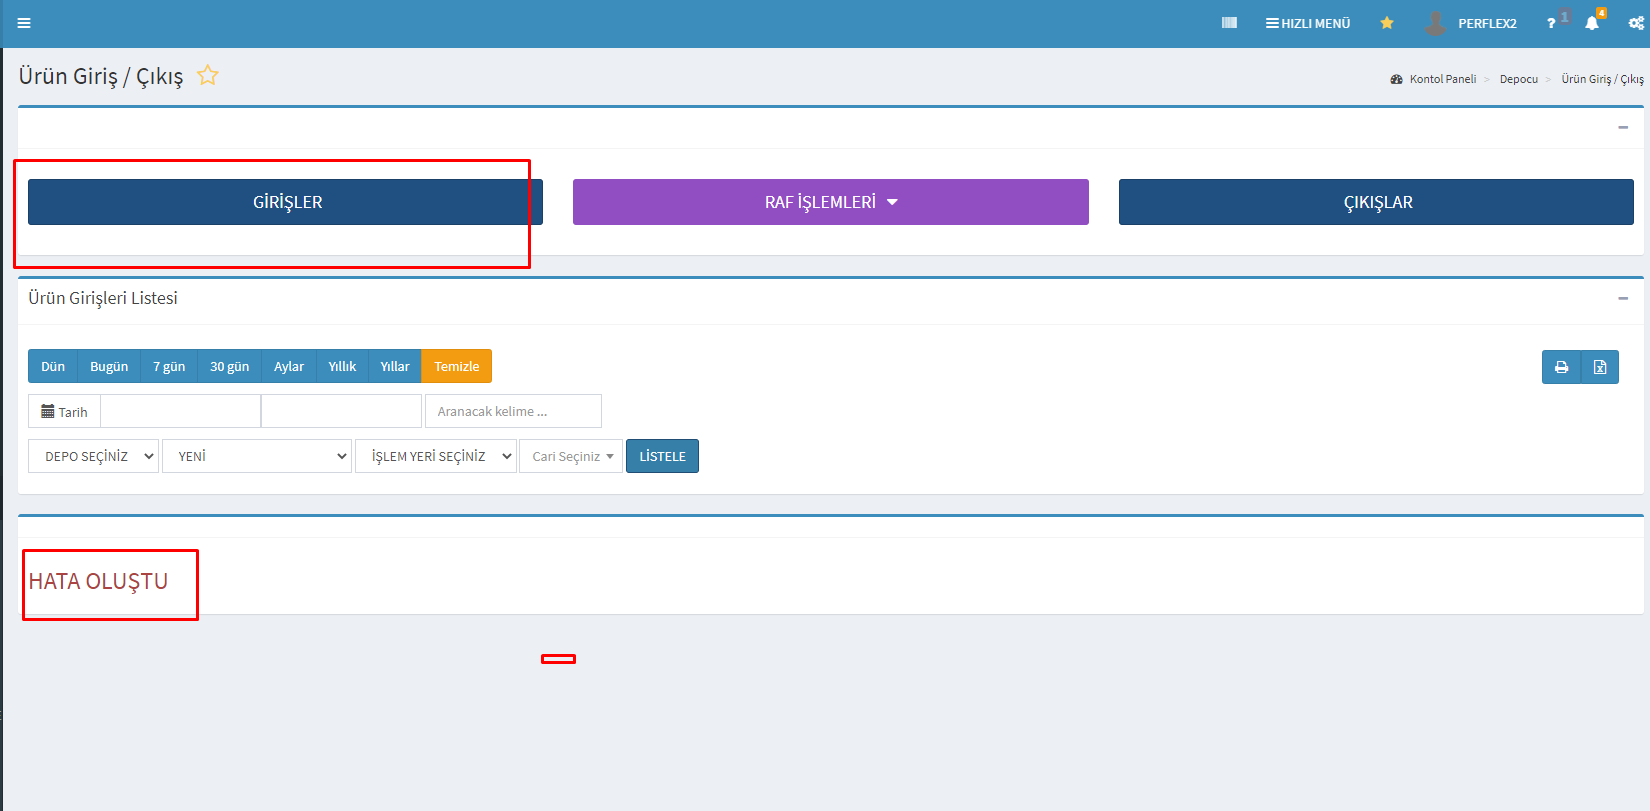Add page to favorites via outline star
This screenshot has height=811, width=1650.
pyautogui.click(x=208, y=76)
